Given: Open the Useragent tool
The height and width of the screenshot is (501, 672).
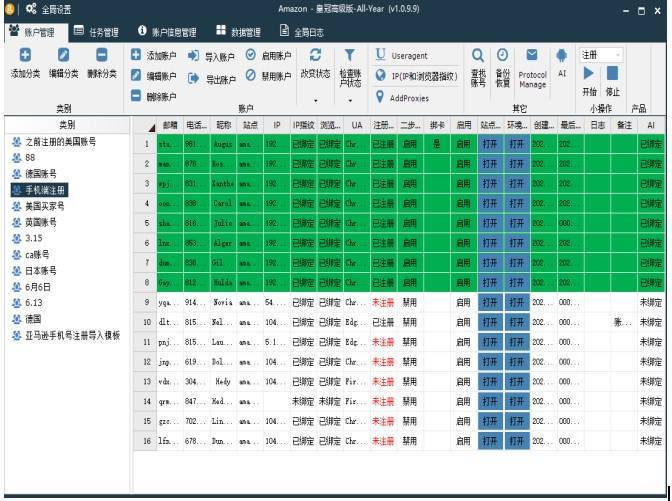Looking at the screenshot, I should (x=402, y=55).
